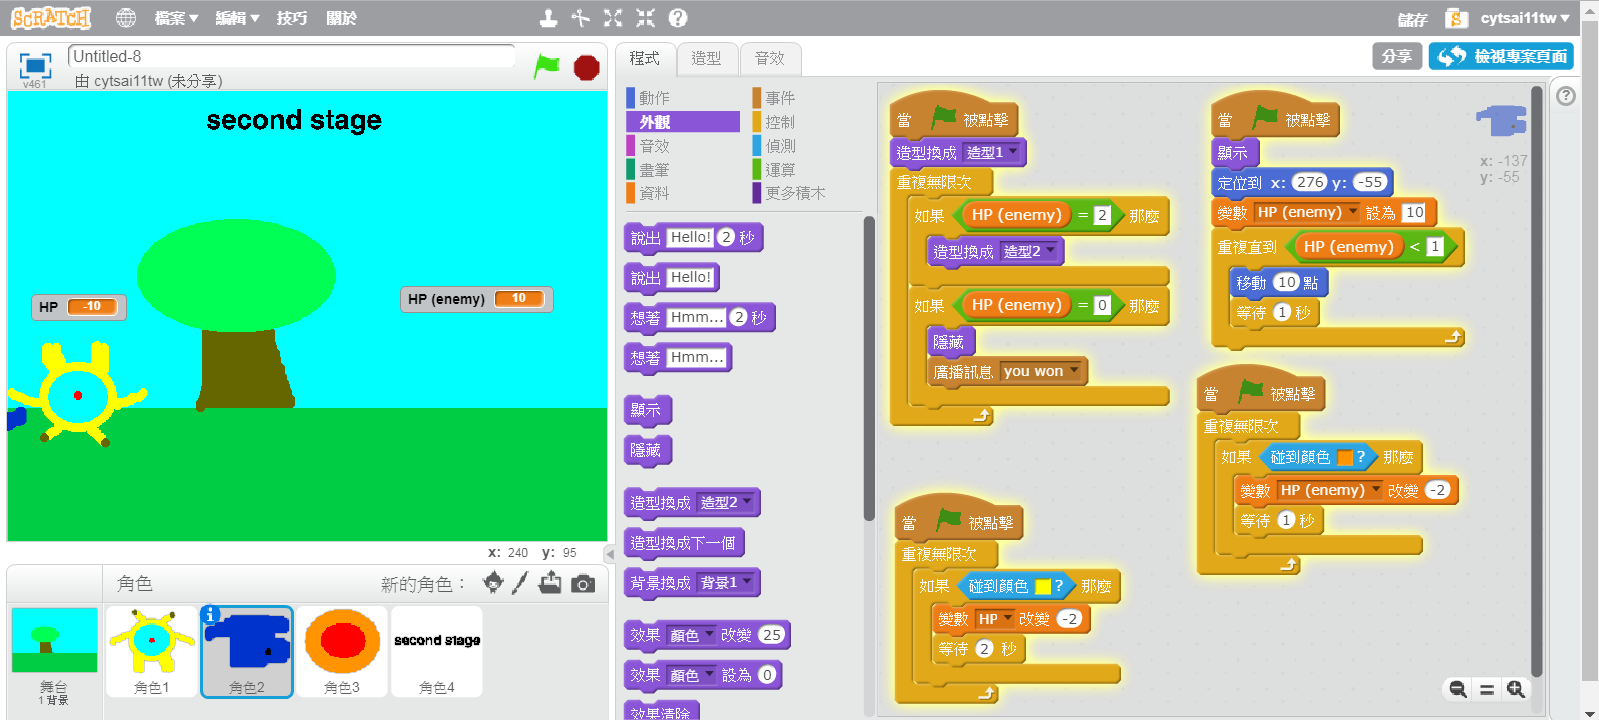
Task: Open 造型2 dropdown in palette block
Action: tap(726, 502)
